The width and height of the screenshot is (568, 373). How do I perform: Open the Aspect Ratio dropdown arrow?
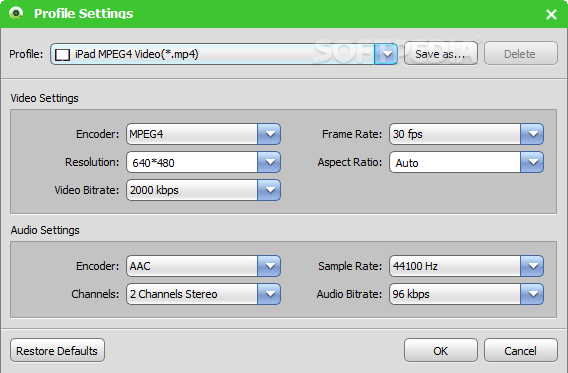tap(532, 162)
